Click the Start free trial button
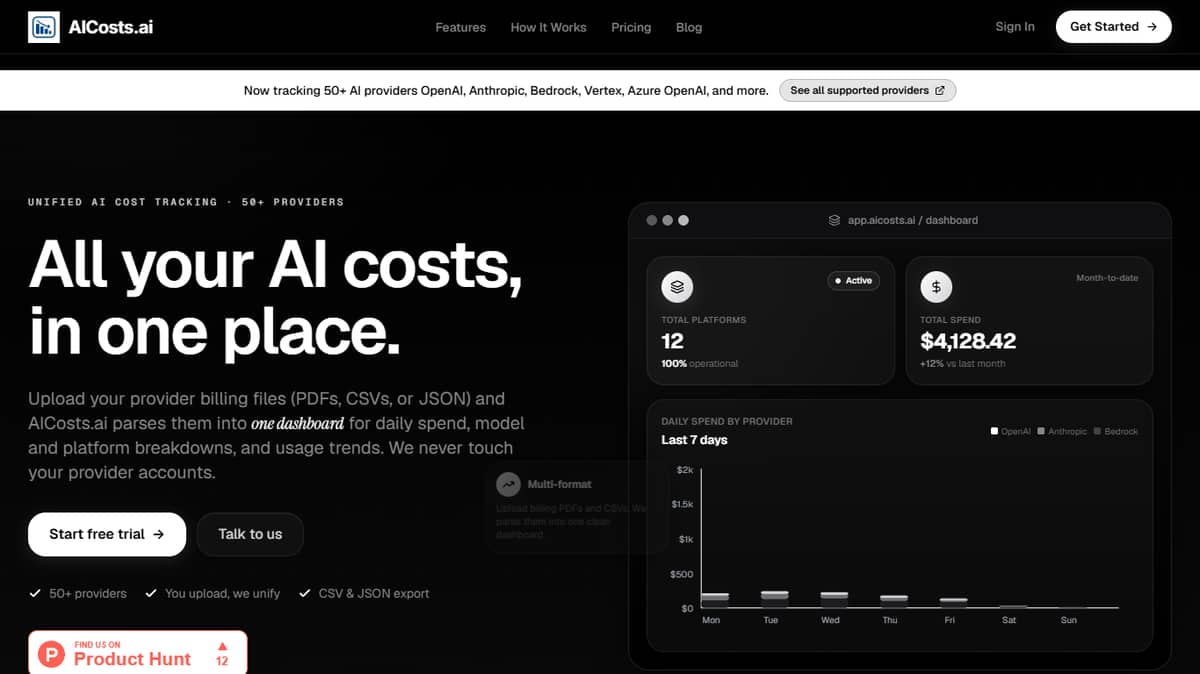Viewport: 1200px width, 674px height. coord(107,534)
